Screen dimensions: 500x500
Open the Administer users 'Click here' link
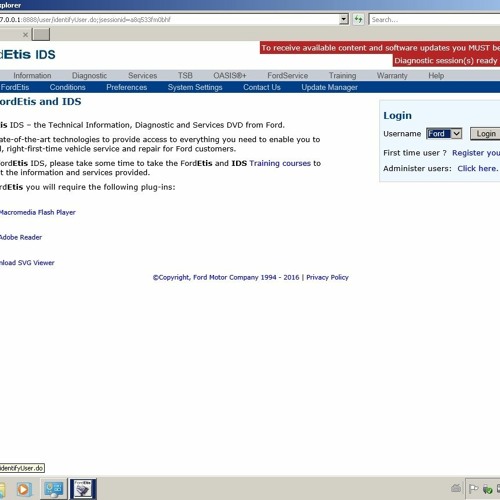click(x=478, y=168)
